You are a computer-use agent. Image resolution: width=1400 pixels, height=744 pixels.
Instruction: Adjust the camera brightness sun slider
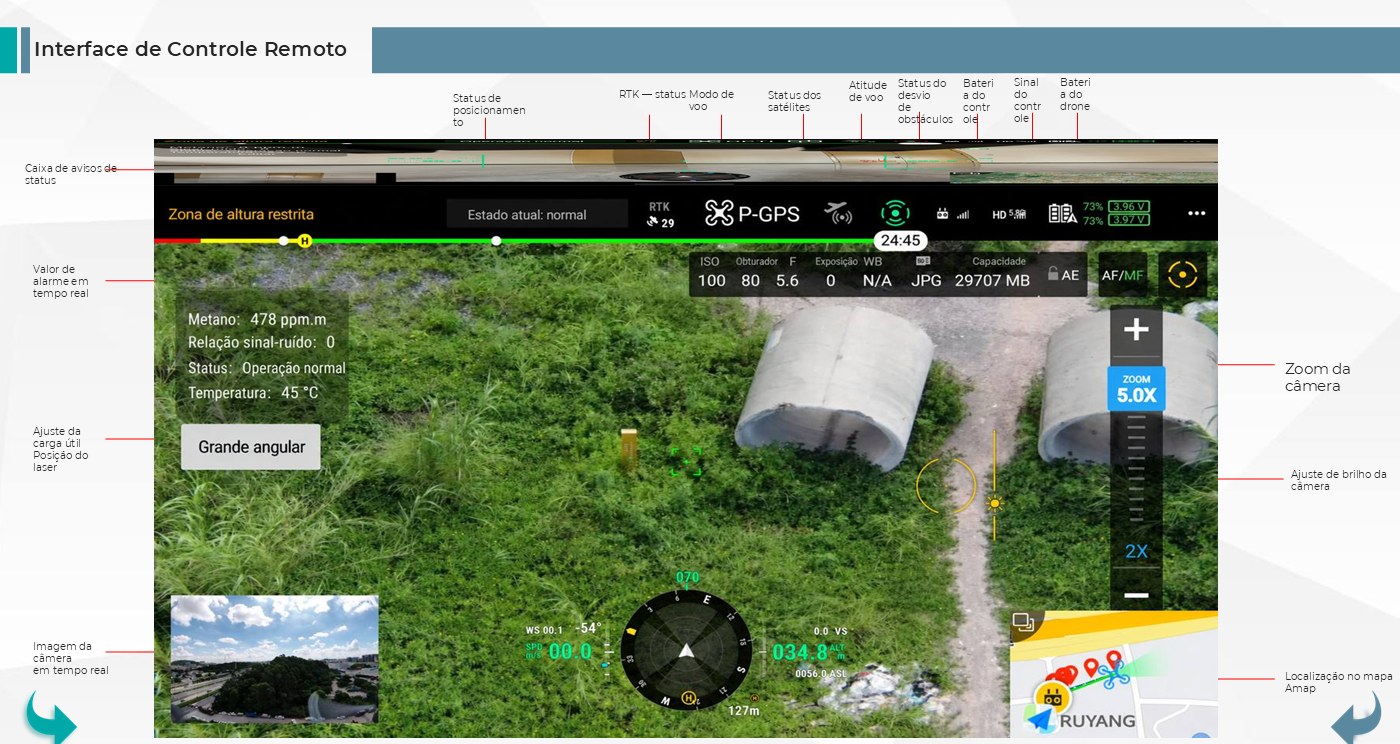[995, 502]
